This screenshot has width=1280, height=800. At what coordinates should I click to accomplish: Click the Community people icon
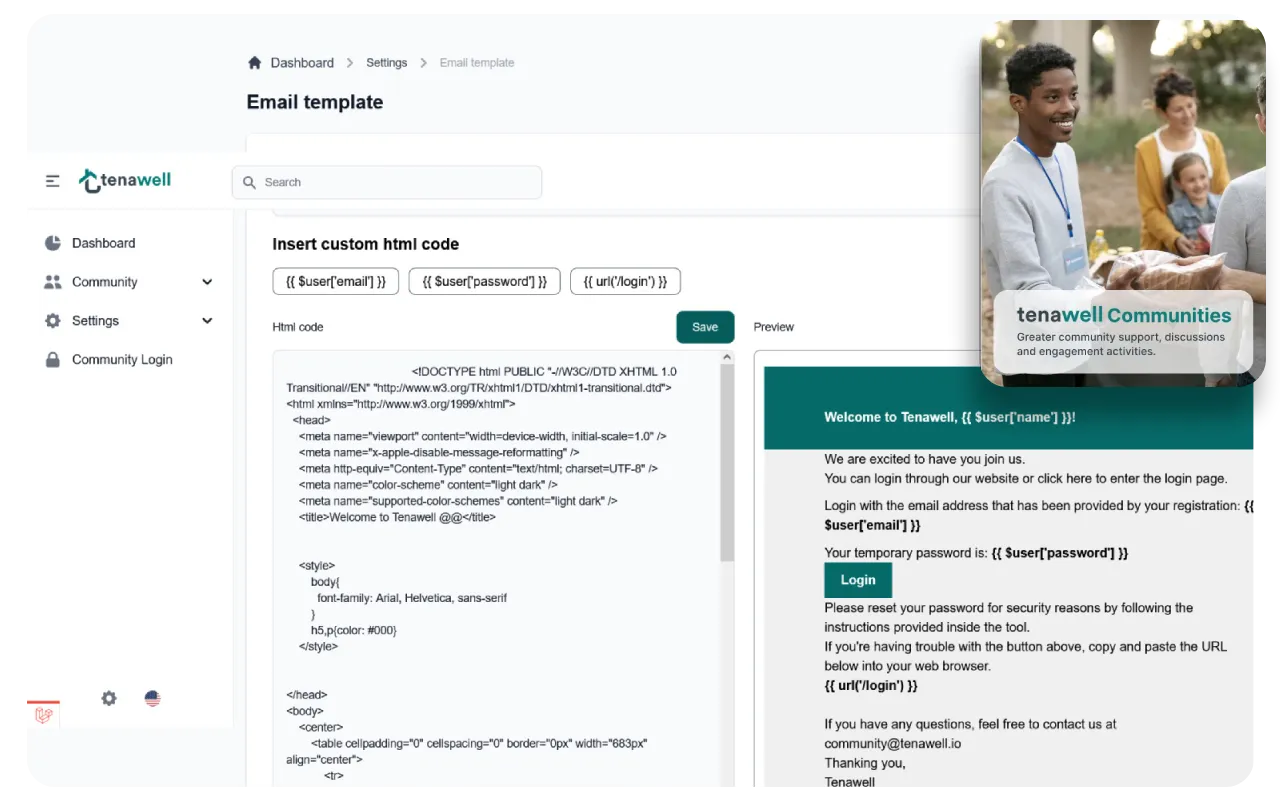(53, 282)
